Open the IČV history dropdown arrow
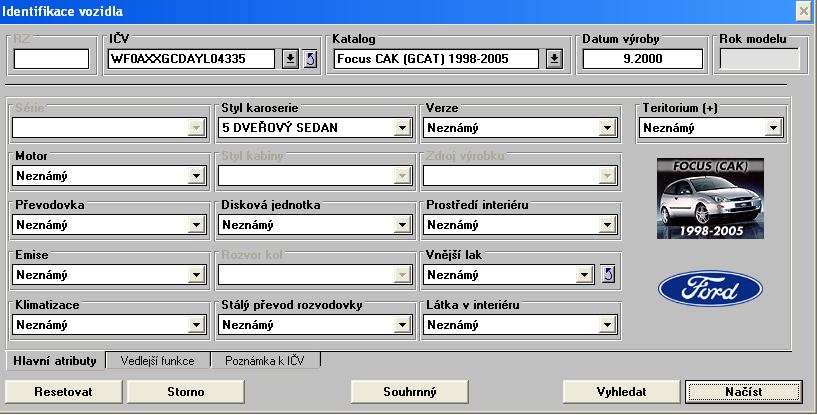This screenshot has width=817, height=415. pyautogui.click(x=290, y=59)
